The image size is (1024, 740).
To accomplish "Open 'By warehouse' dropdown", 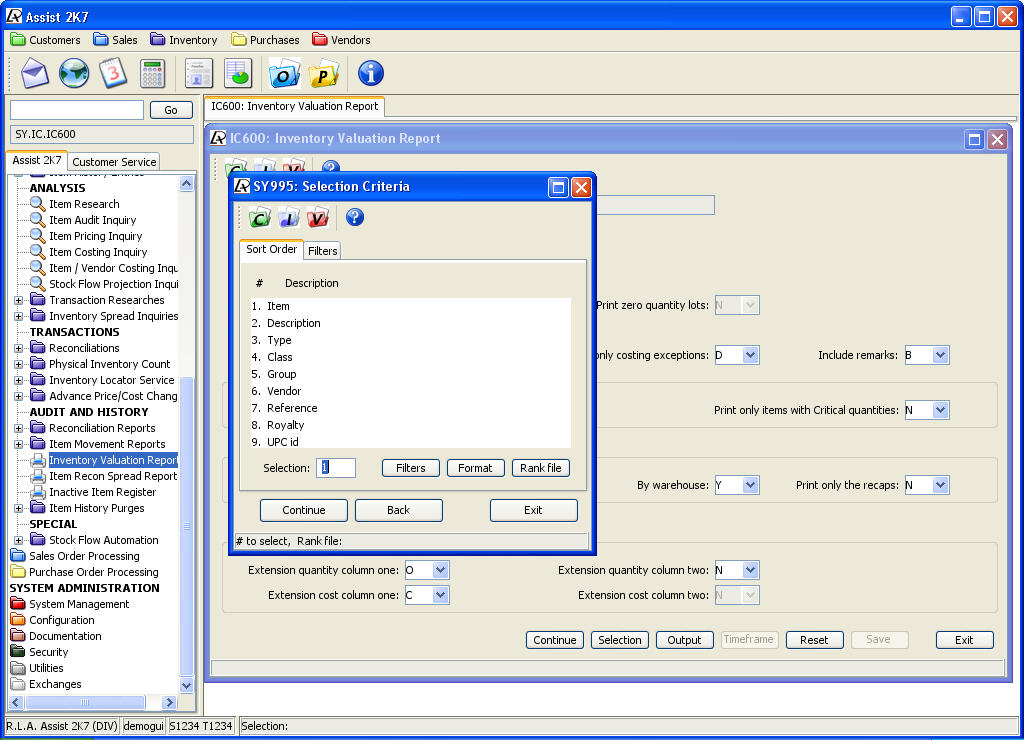I will click(x=750, y=485).
